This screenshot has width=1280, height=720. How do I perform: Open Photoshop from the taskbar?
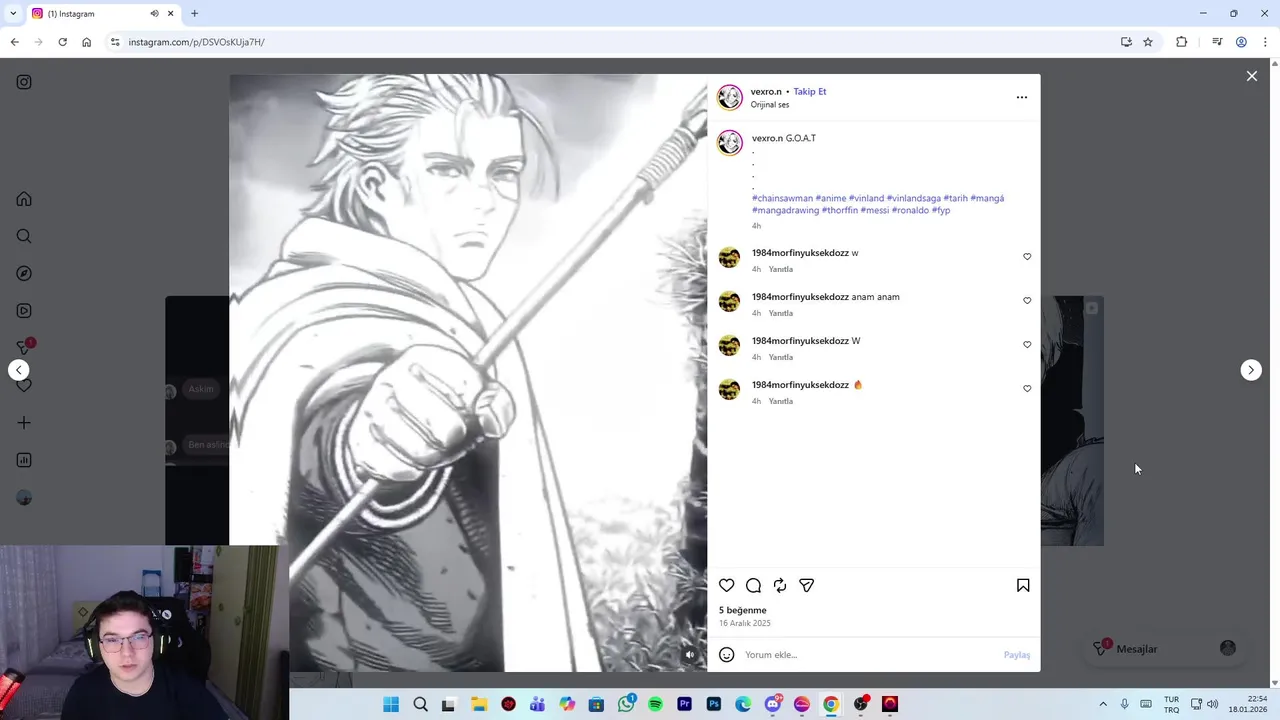click(x=714, y=704)
